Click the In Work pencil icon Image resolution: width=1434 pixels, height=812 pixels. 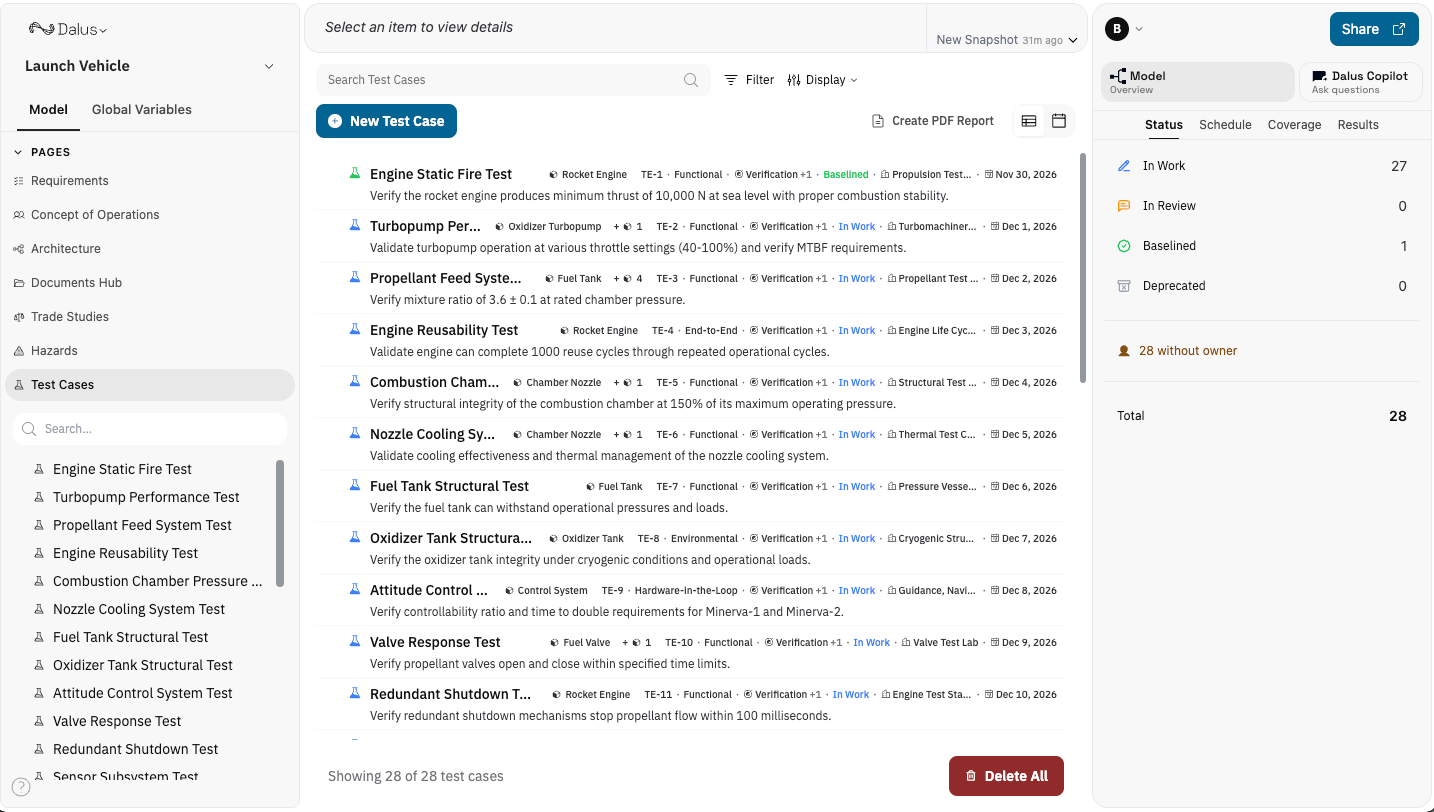pos(1124,166)
